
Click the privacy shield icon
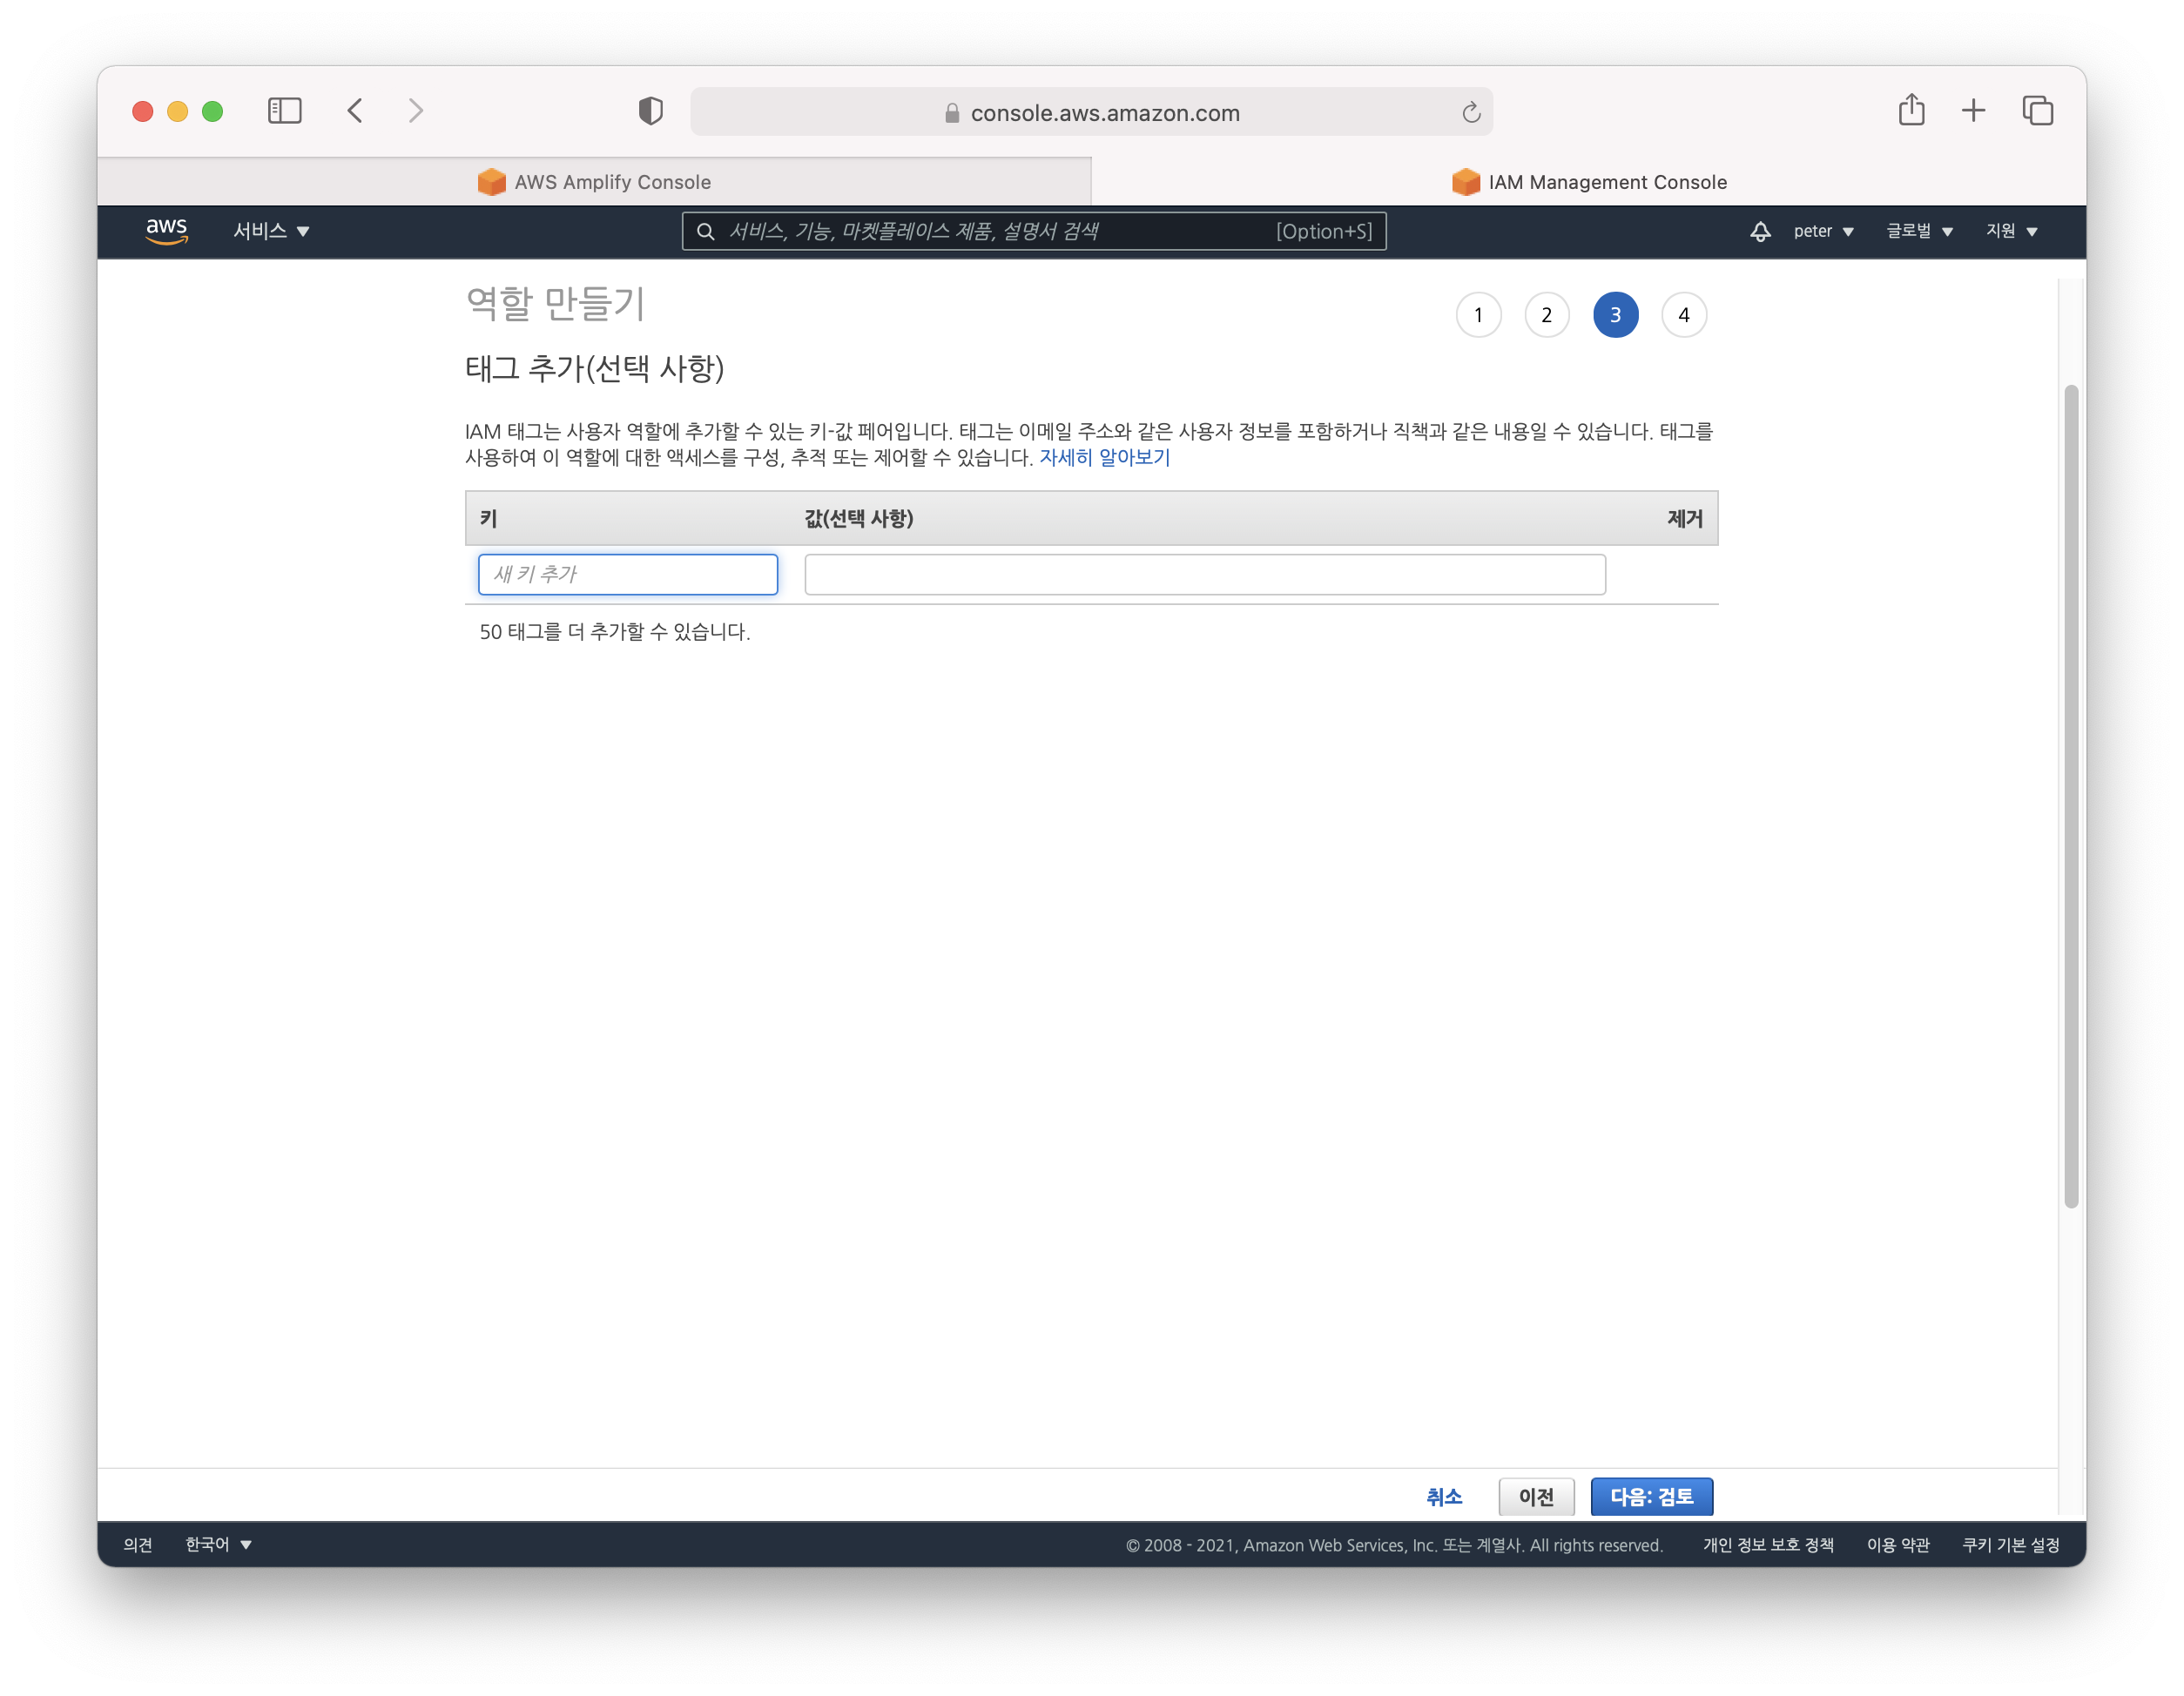pyautogui.click(x=650, y=110)
